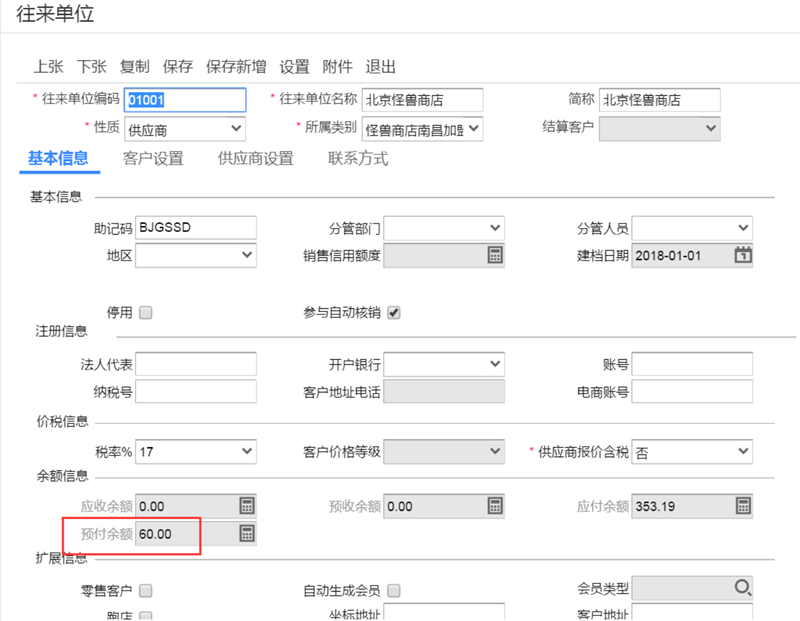Go to previous record with 上张
800x621 pixels.
point(48,66)
